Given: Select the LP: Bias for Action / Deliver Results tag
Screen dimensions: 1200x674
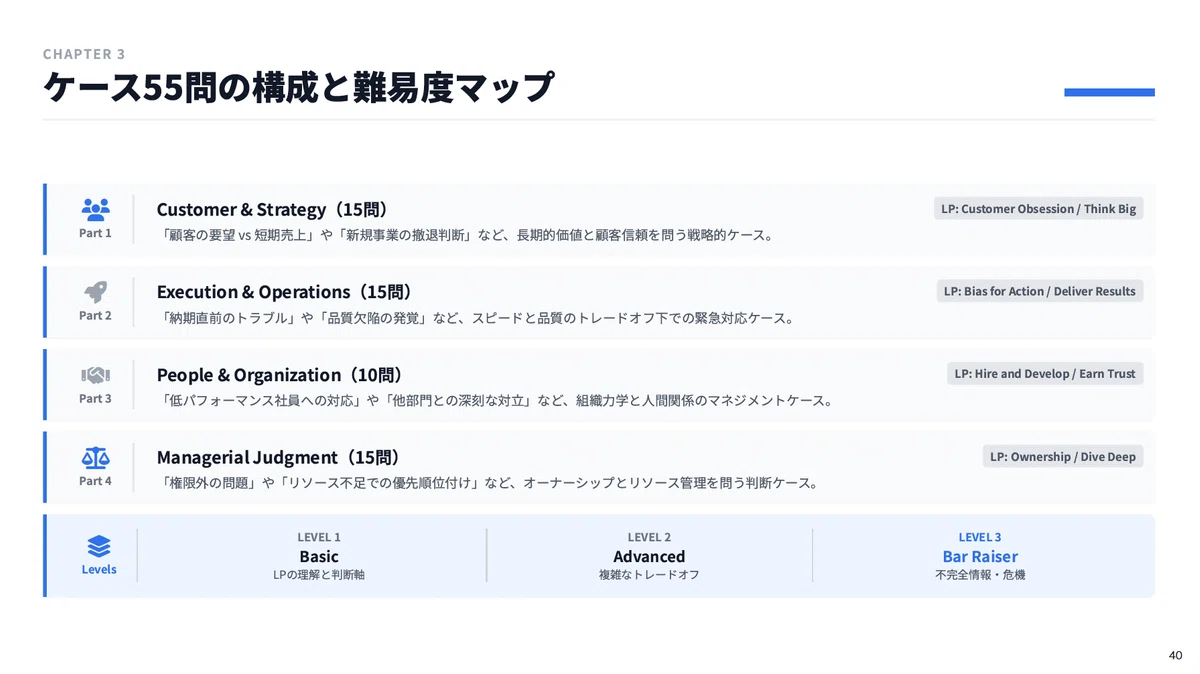Looking at the screenshot, I should [1040, 291].
